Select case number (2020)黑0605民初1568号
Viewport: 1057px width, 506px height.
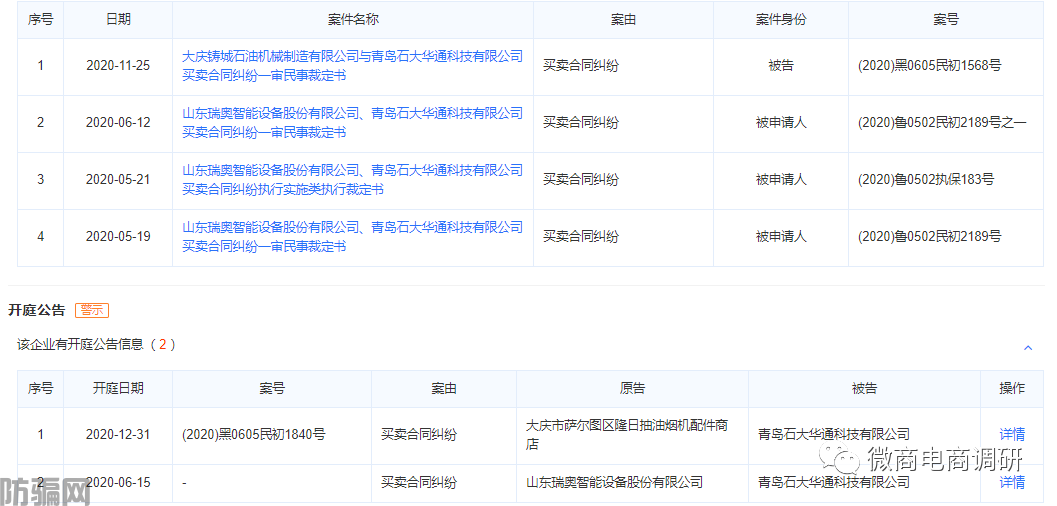(930, 66)
